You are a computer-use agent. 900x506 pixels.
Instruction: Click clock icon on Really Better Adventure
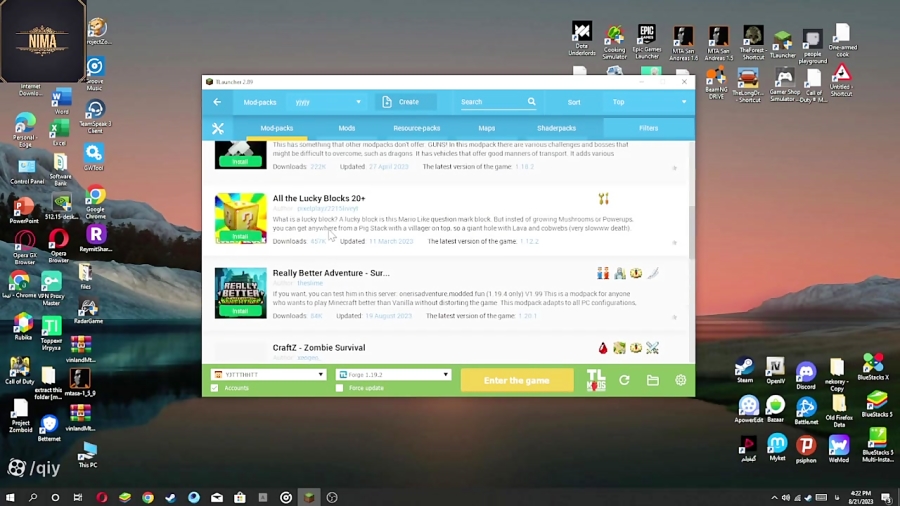636,274
